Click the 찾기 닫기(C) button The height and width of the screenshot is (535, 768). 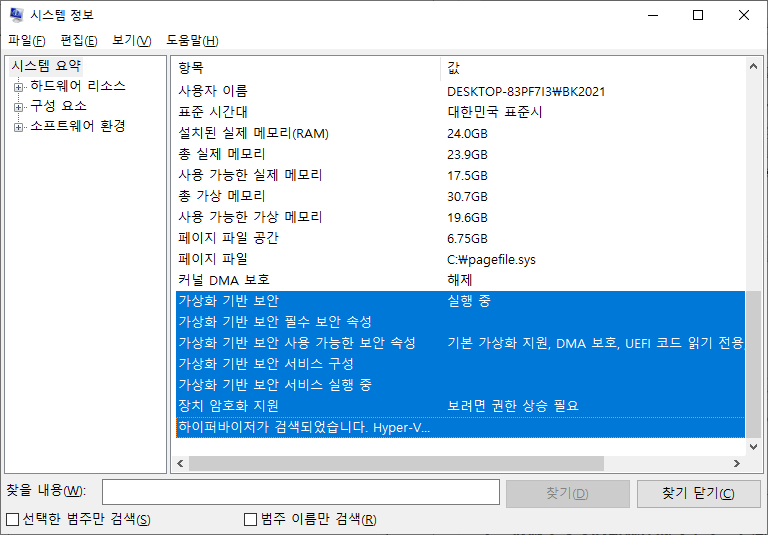pyautogui.click(x=698, y=493)
